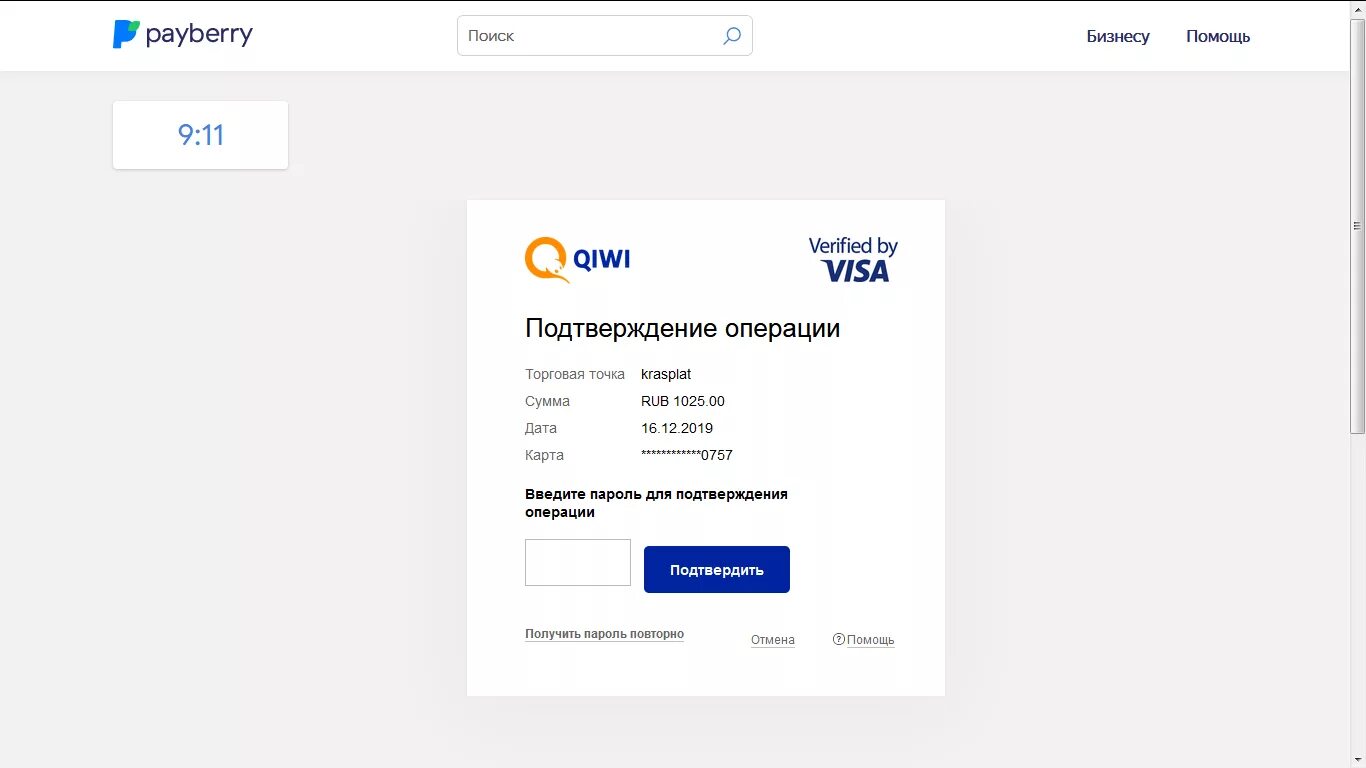Viewport: 1366px width, 768px height.
Task: Click the Отмена link
Action: click(773, 640)
